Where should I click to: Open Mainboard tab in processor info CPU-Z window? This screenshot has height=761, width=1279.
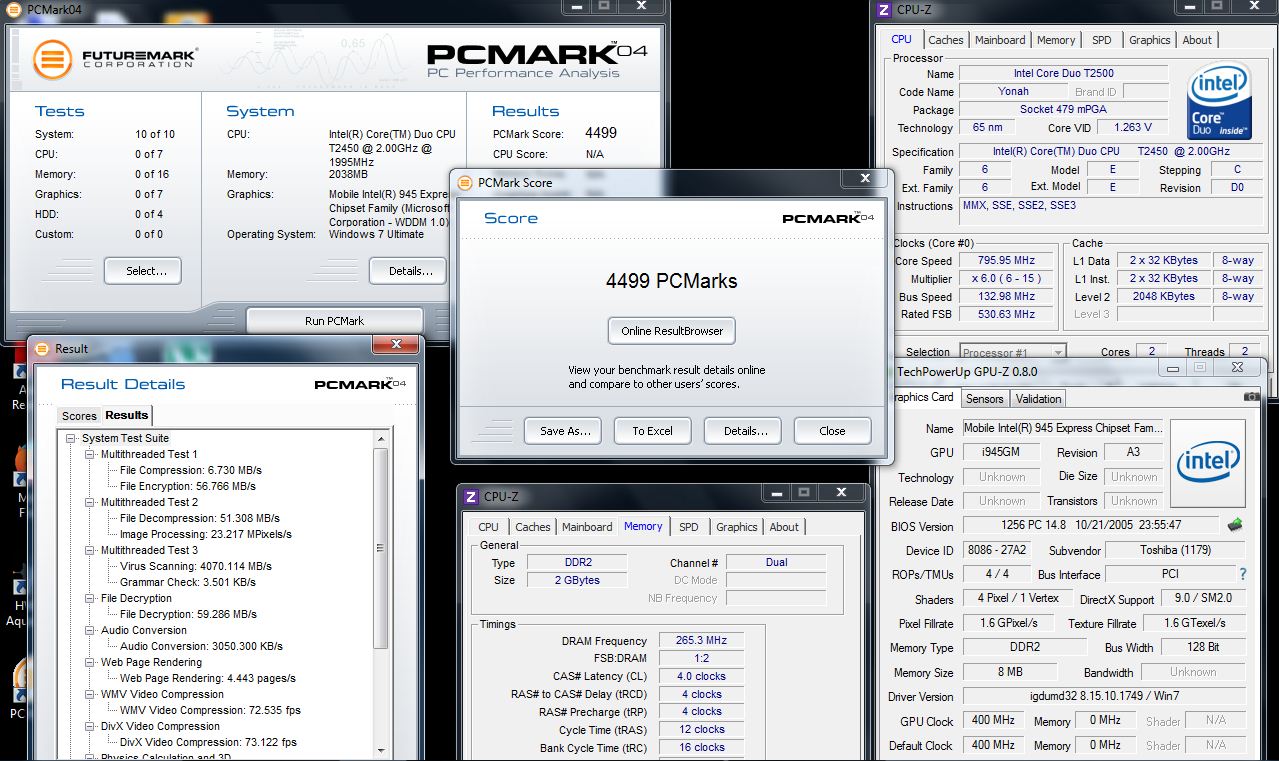click(1000, 40)
